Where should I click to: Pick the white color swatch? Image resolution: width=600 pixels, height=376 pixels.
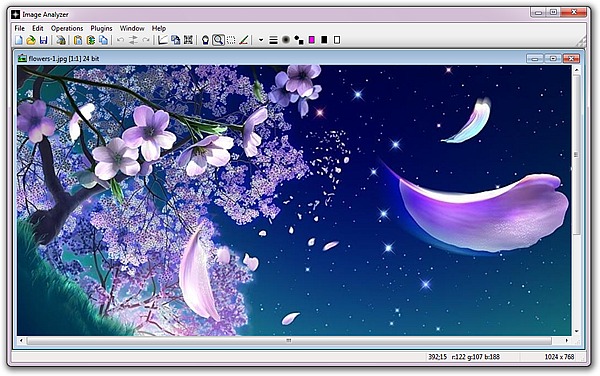tap(337, 40)
